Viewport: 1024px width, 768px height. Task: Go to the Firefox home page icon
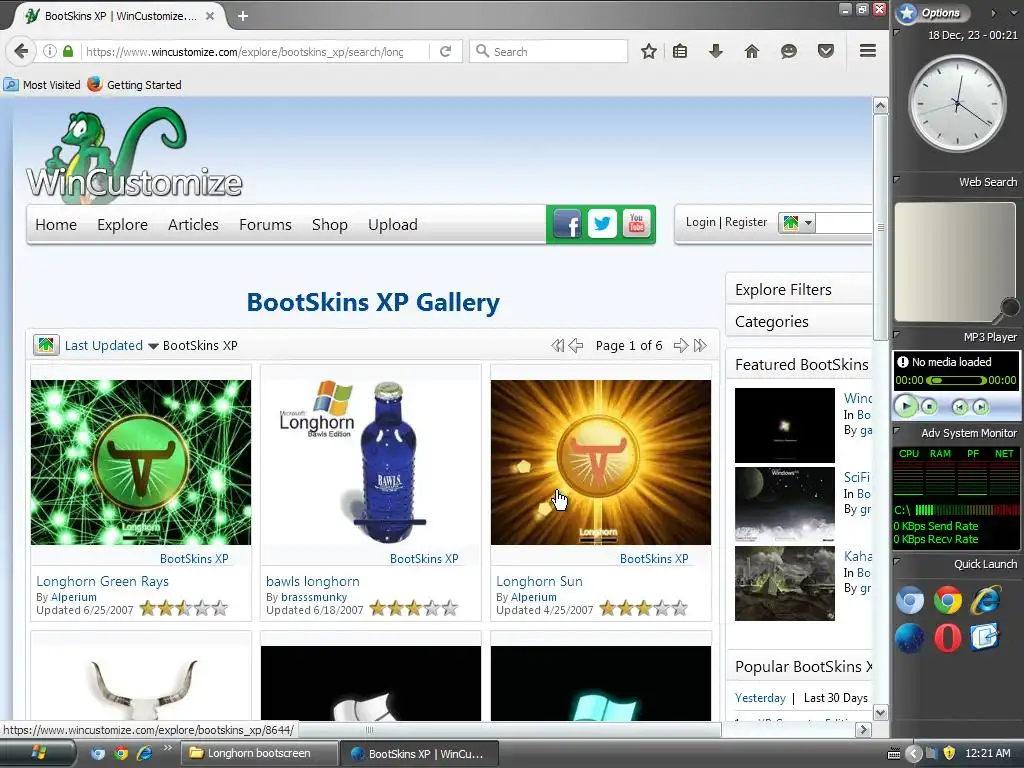pos(752,51)
